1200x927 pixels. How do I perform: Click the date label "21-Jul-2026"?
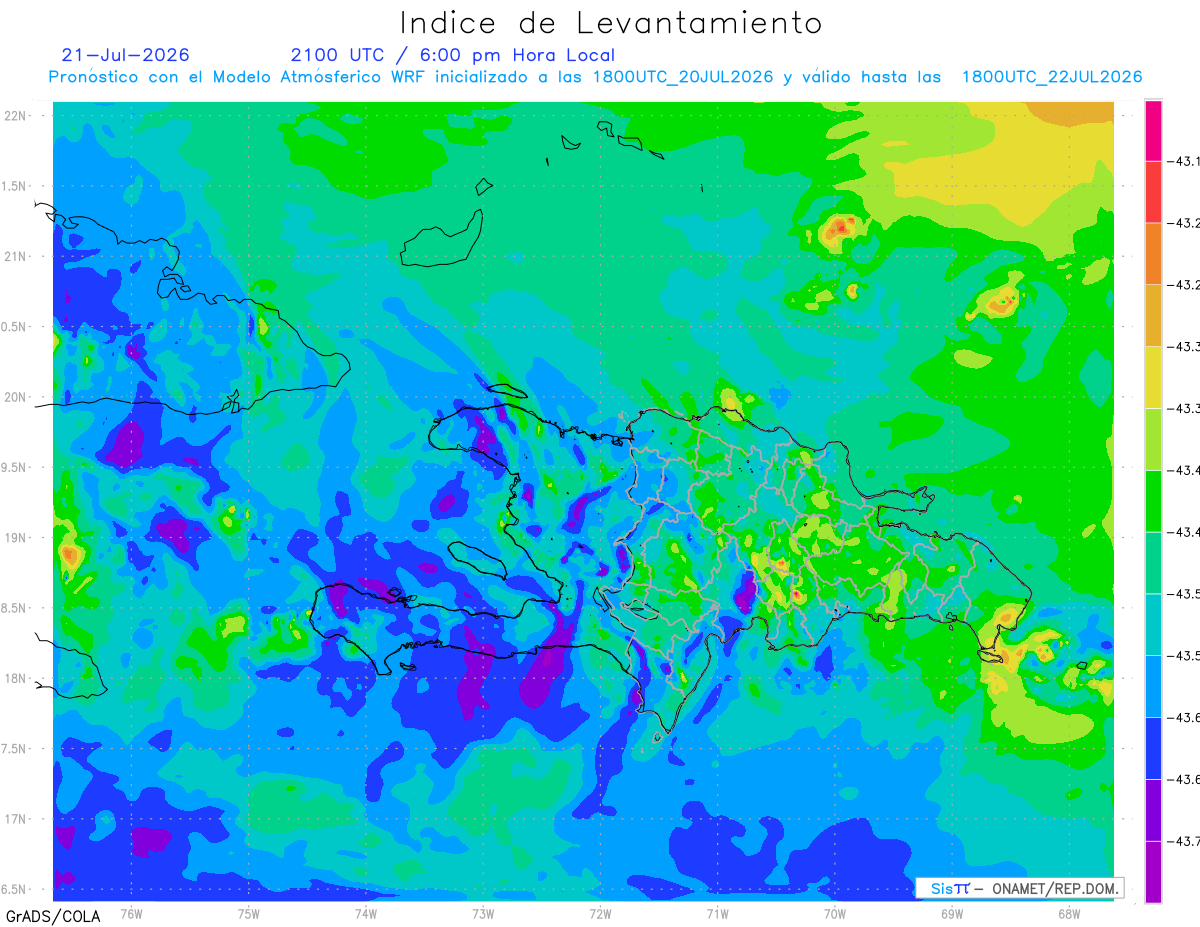click(125, 55)
